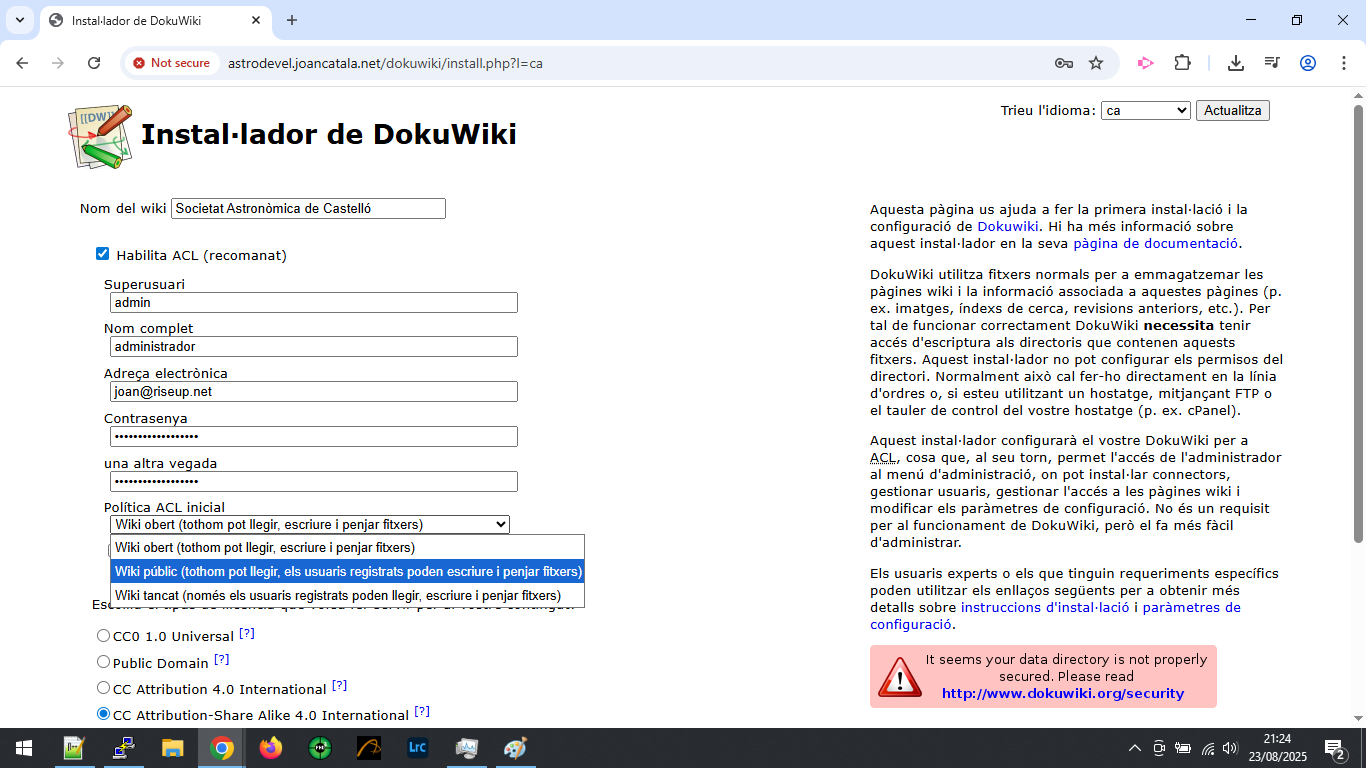
Task: Select Public Domain license
Action: [103, 661]
